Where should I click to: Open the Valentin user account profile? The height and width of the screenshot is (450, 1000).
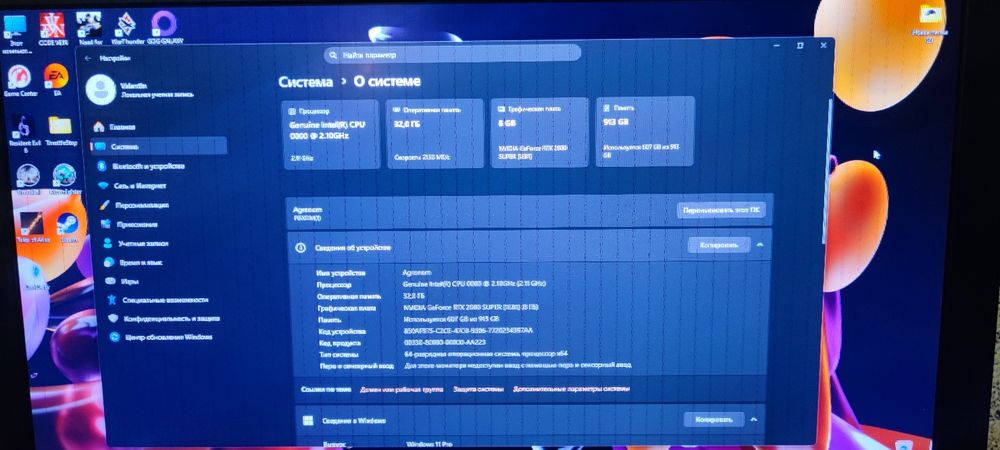(x=140, y=89)
